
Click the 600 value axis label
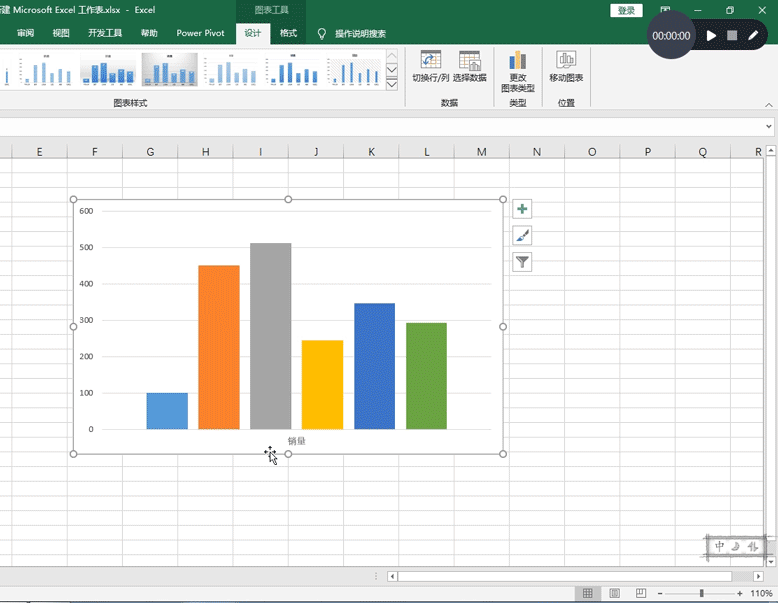[86, 211]
